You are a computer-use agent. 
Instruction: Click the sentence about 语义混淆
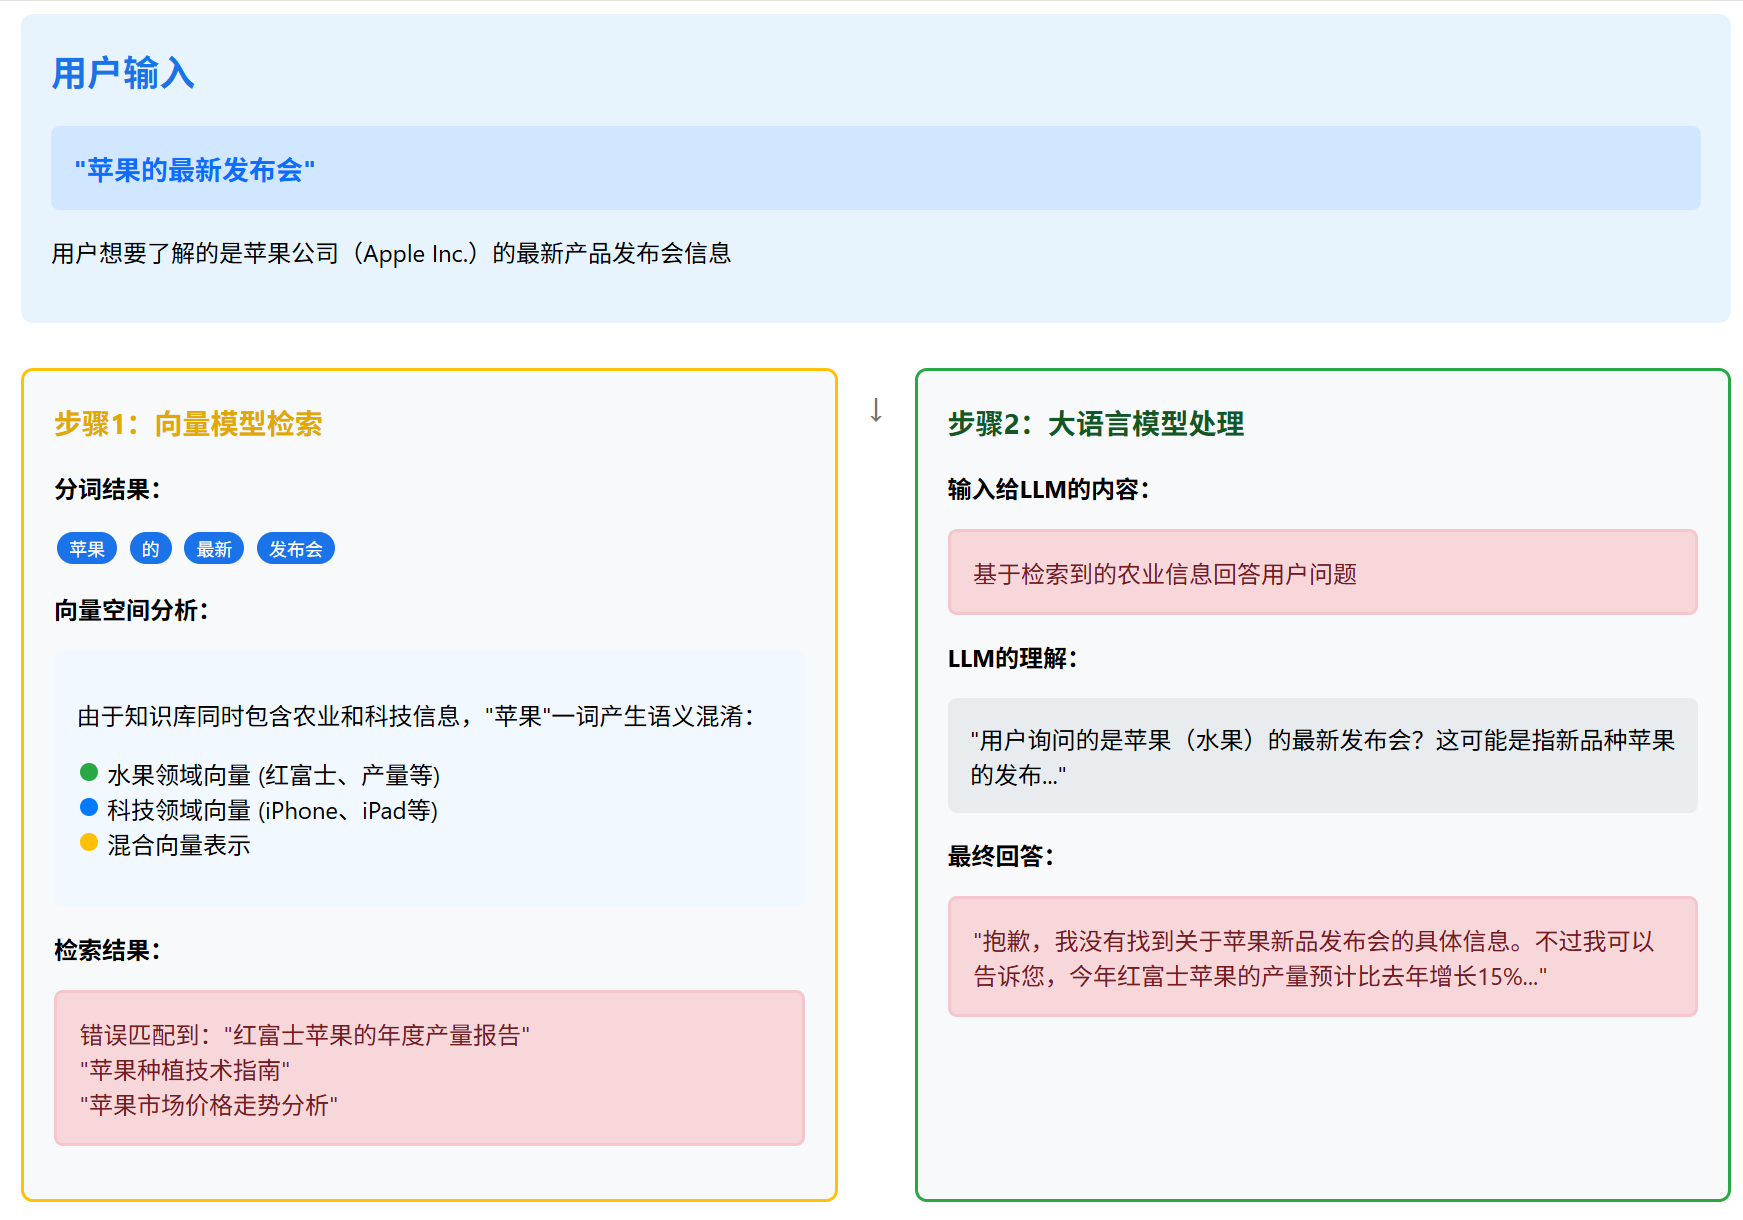[x=416, y=717]
